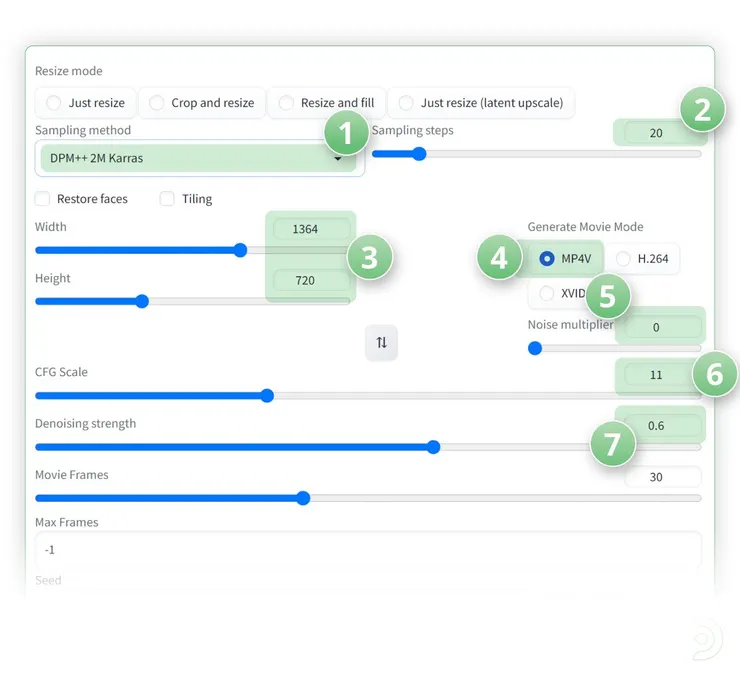Toggle the Tiling checkbox
This screenshot has width=740, height=678.
tap(168, 199)
